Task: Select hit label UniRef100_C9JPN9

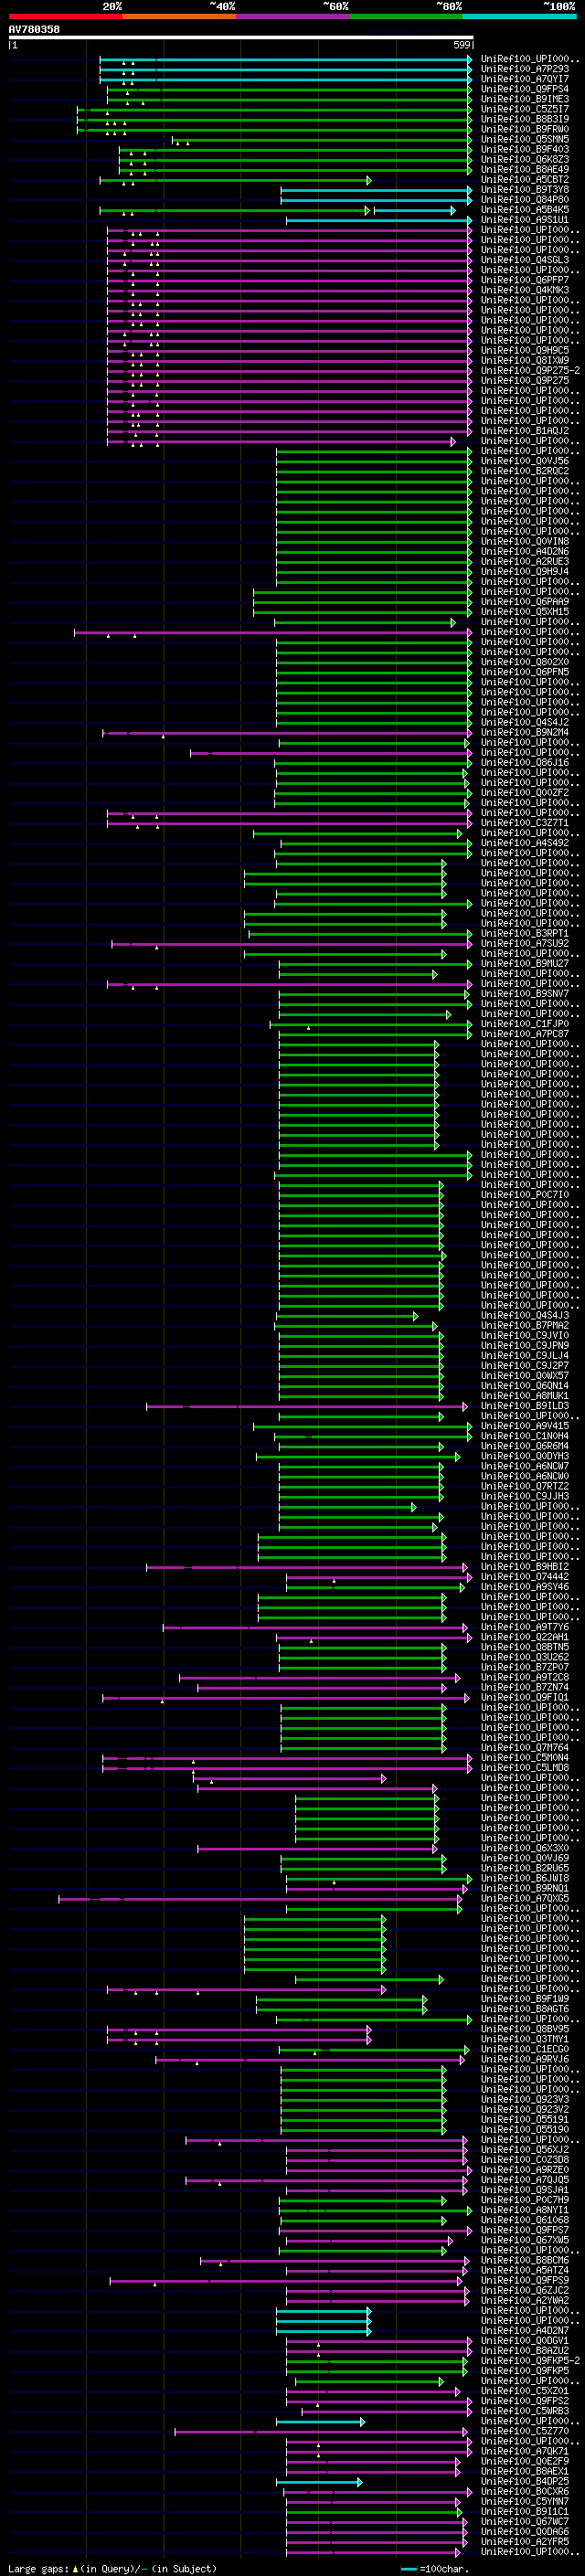Action: pos(525,1345)
